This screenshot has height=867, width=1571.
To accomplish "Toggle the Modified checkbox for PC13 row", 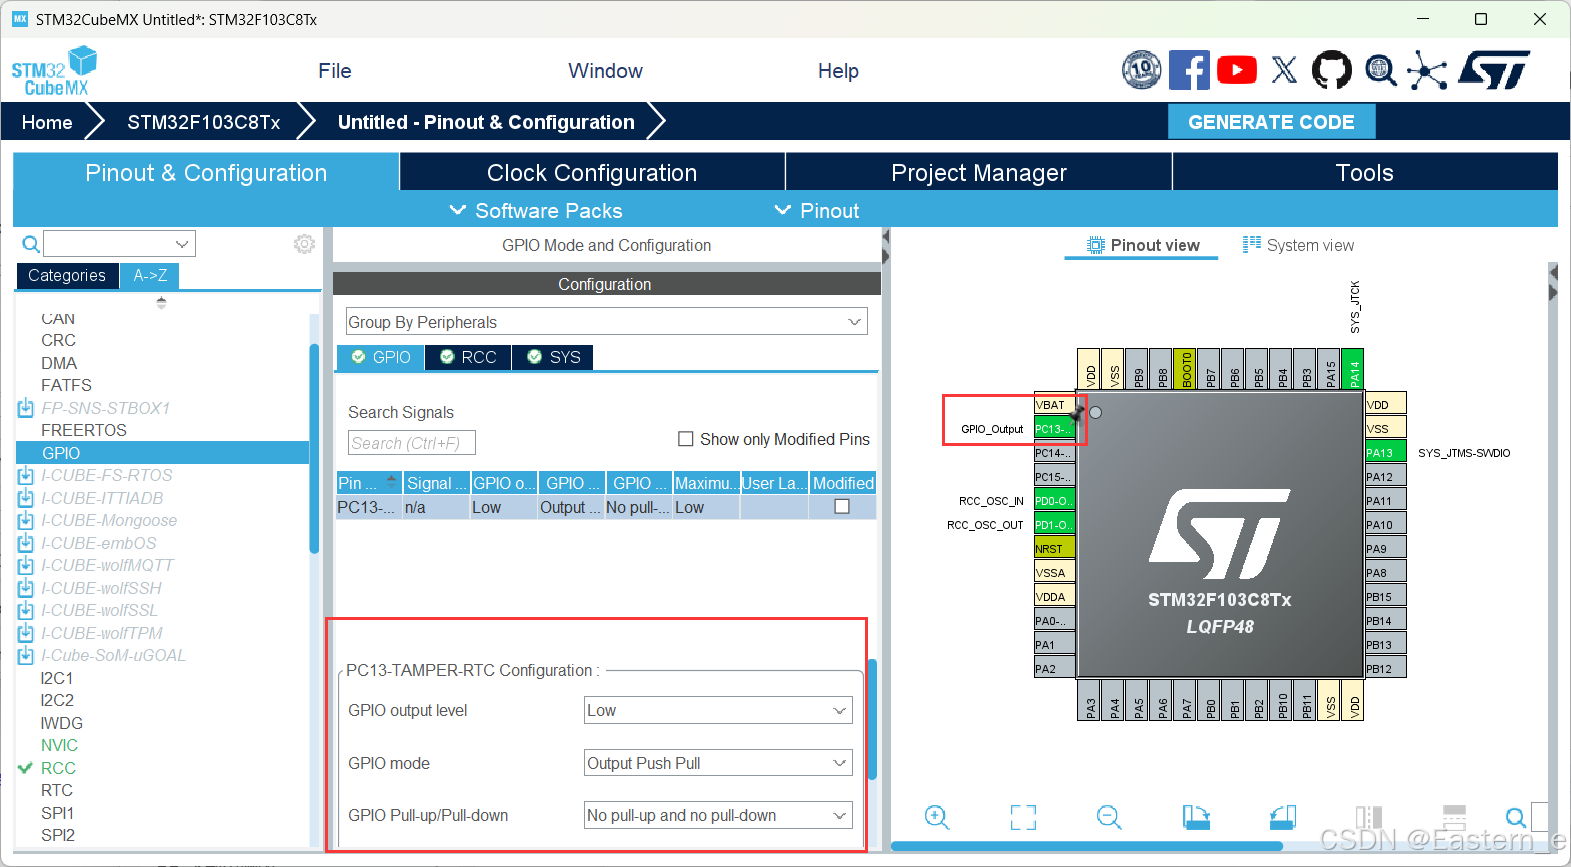I will [842, 507].
